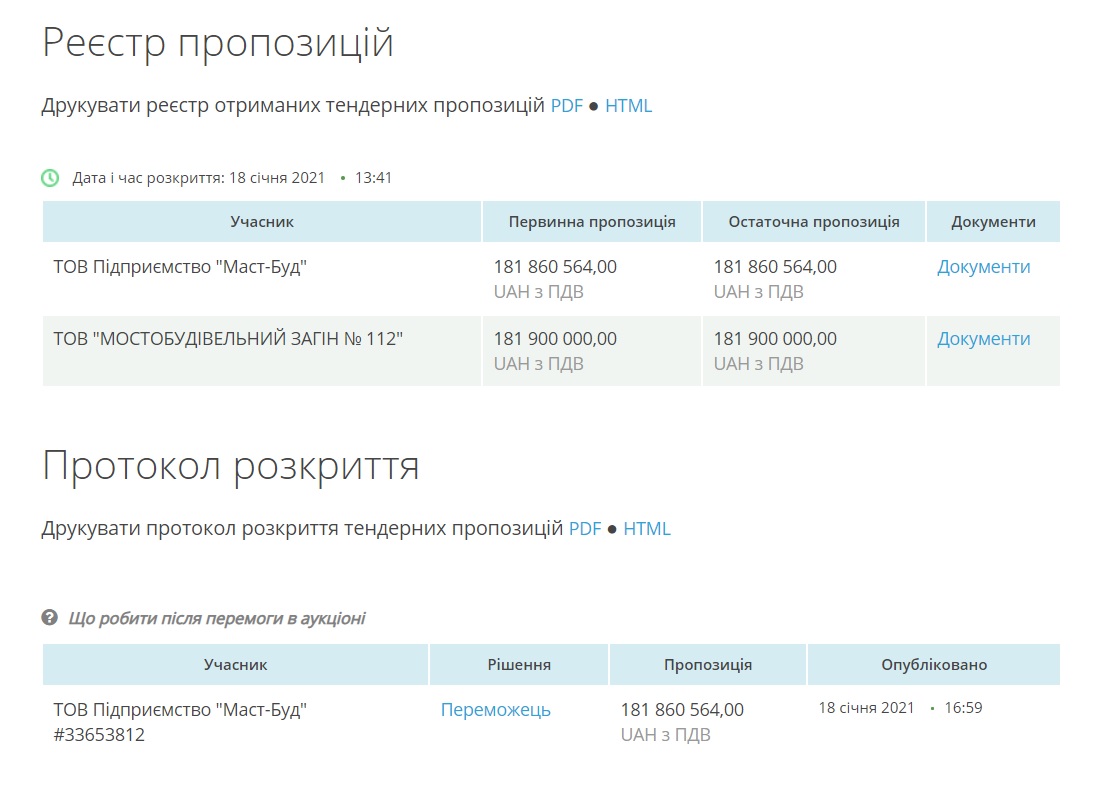Viewport: 1093px width, 787px height.
Task: Select the 'Реєстр пропозицій' heading
Action: click(217, 44)
